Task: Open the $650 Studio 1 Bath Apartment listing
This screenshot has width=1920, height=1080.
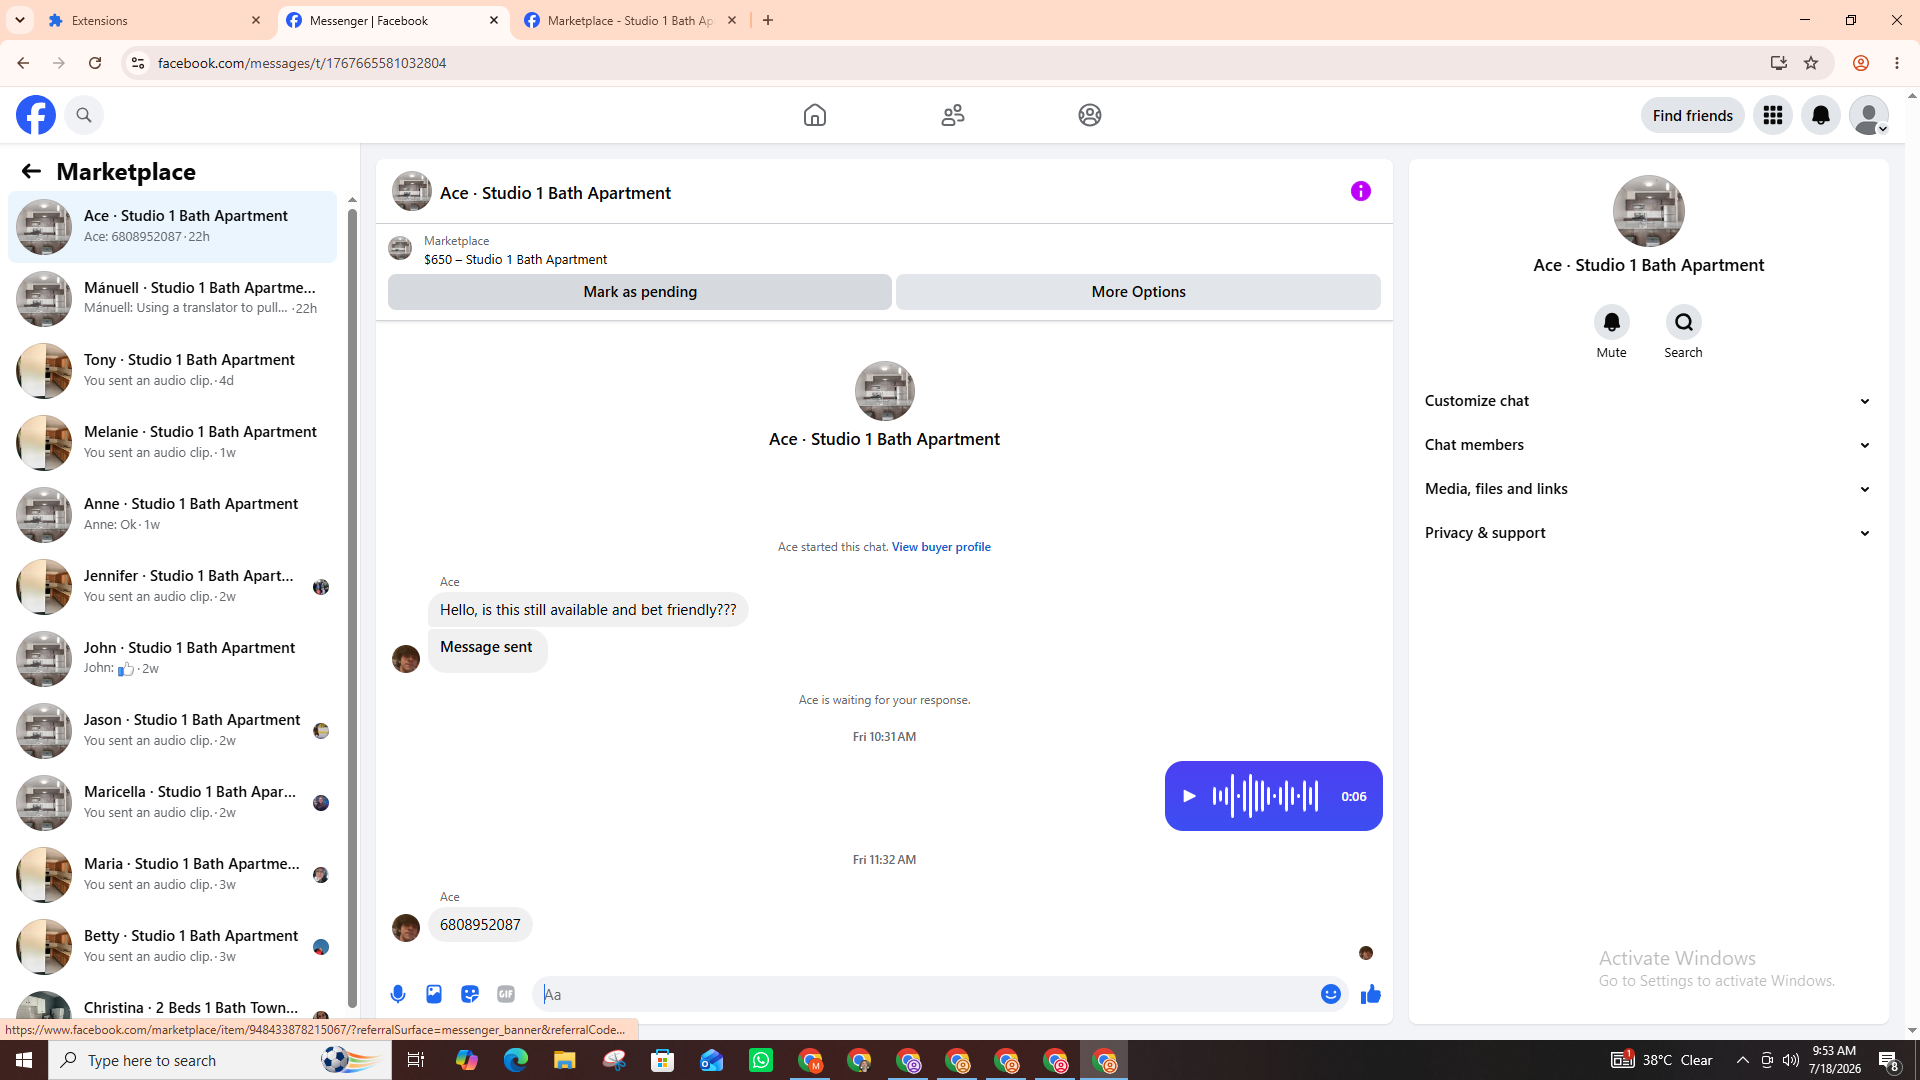Action: tap(515, 259)
